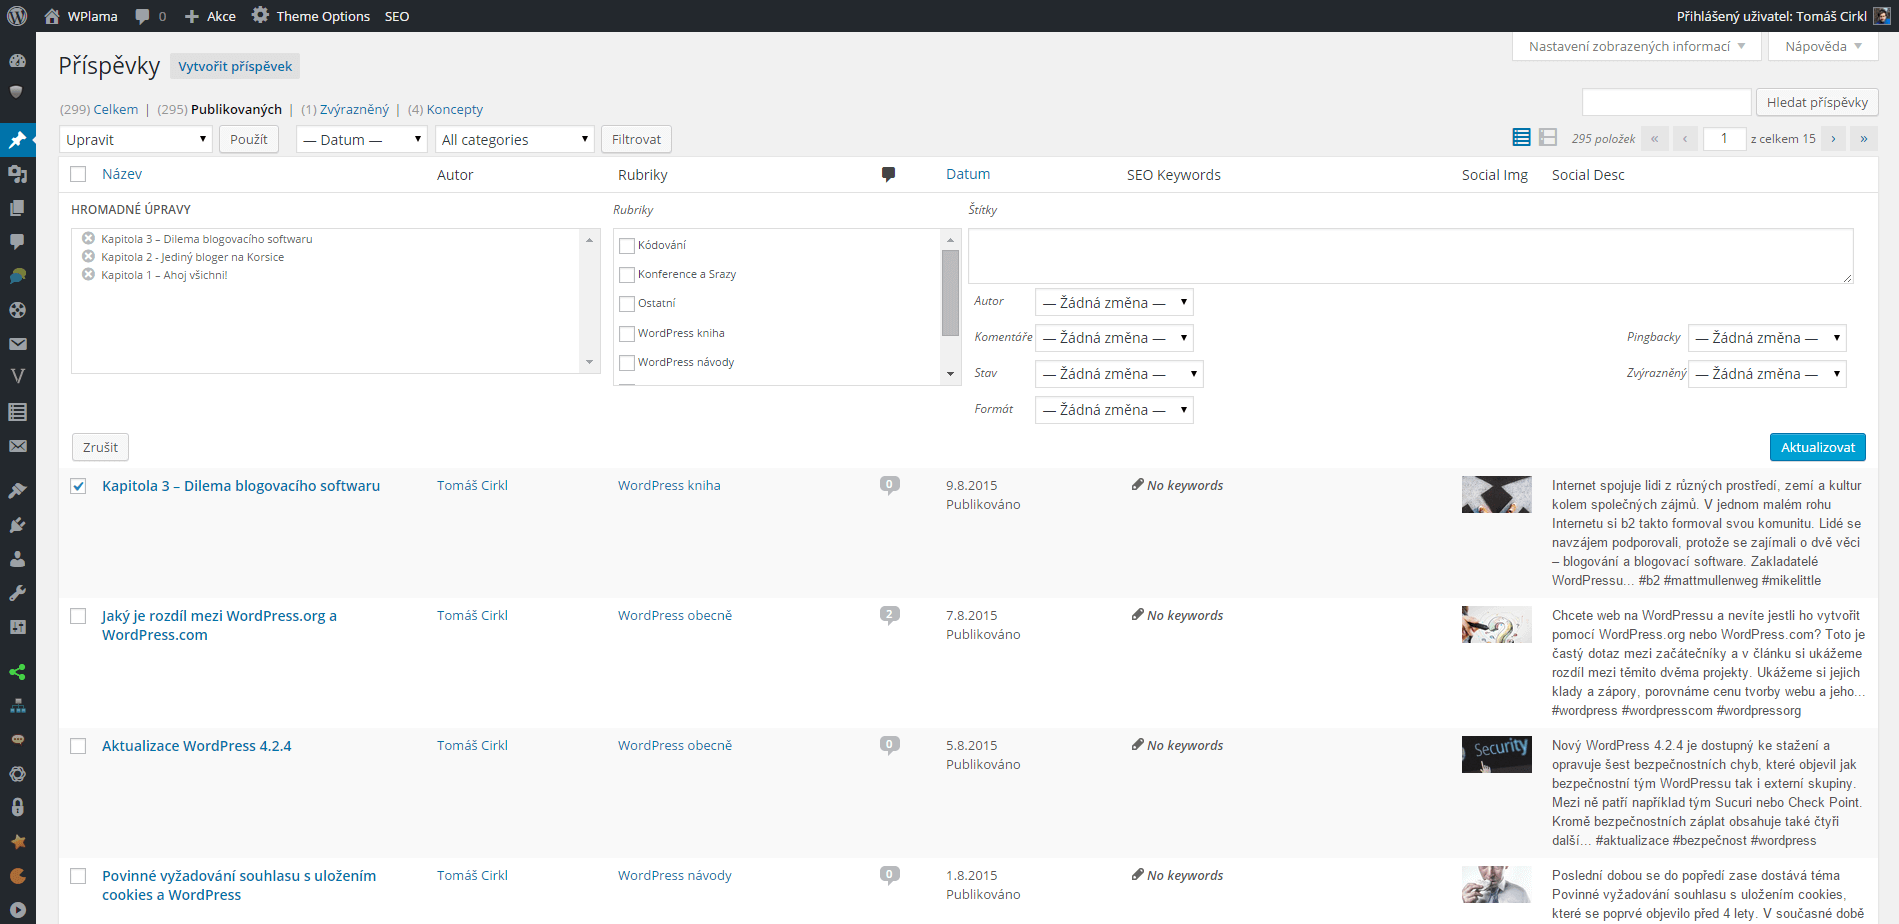Go to the next page arrow
This screenshot has width=1899, height=924.
(1832, 139)
